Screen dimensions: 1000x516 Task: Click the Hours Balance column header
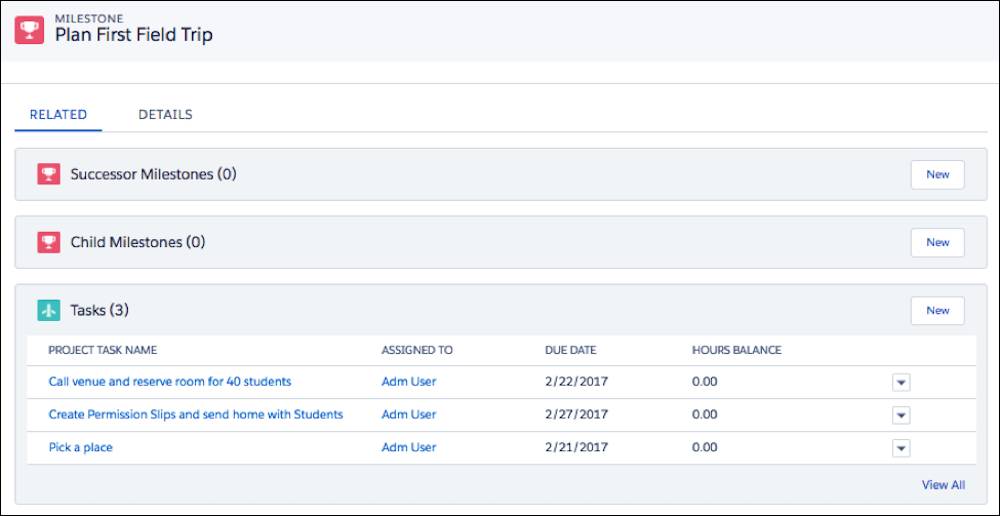pyautogui.click(x=737, y=350)
